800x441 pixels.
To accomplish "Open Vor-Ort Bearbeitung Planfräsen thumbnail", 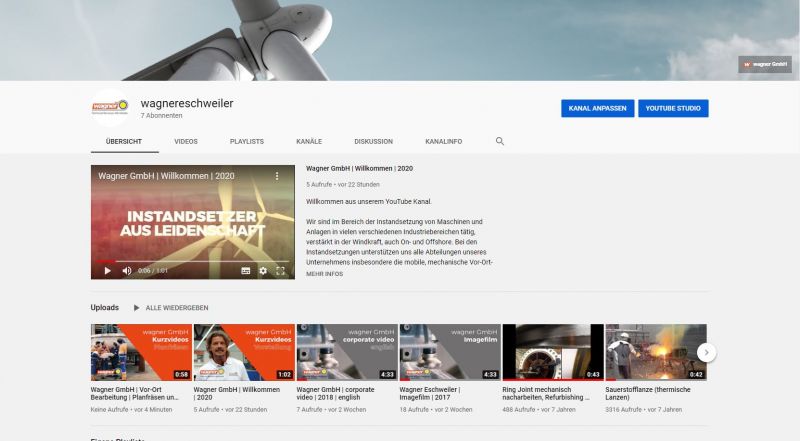I will (141, 352).
